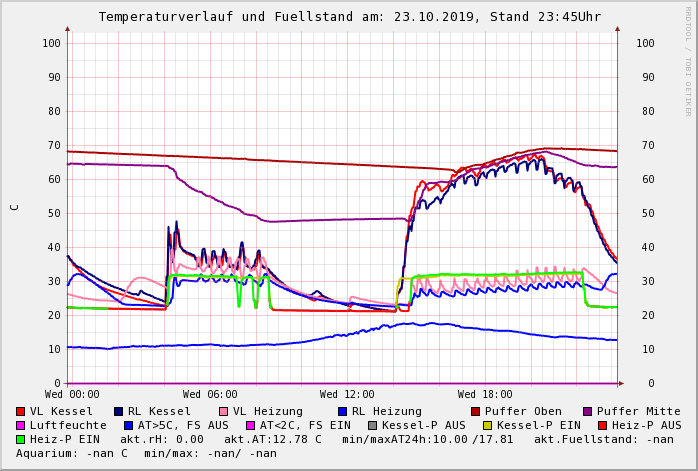Click the purple Puffer Mitte swatch

(x=588, y=411)
